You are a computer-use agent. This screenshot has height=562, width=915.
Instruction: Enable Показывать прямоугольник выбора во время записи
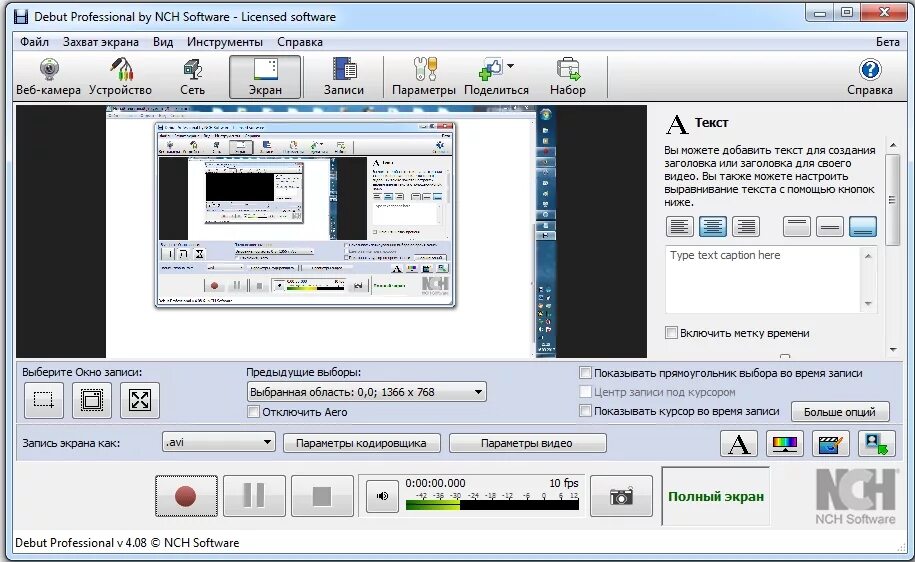click(x=585, y=372)
